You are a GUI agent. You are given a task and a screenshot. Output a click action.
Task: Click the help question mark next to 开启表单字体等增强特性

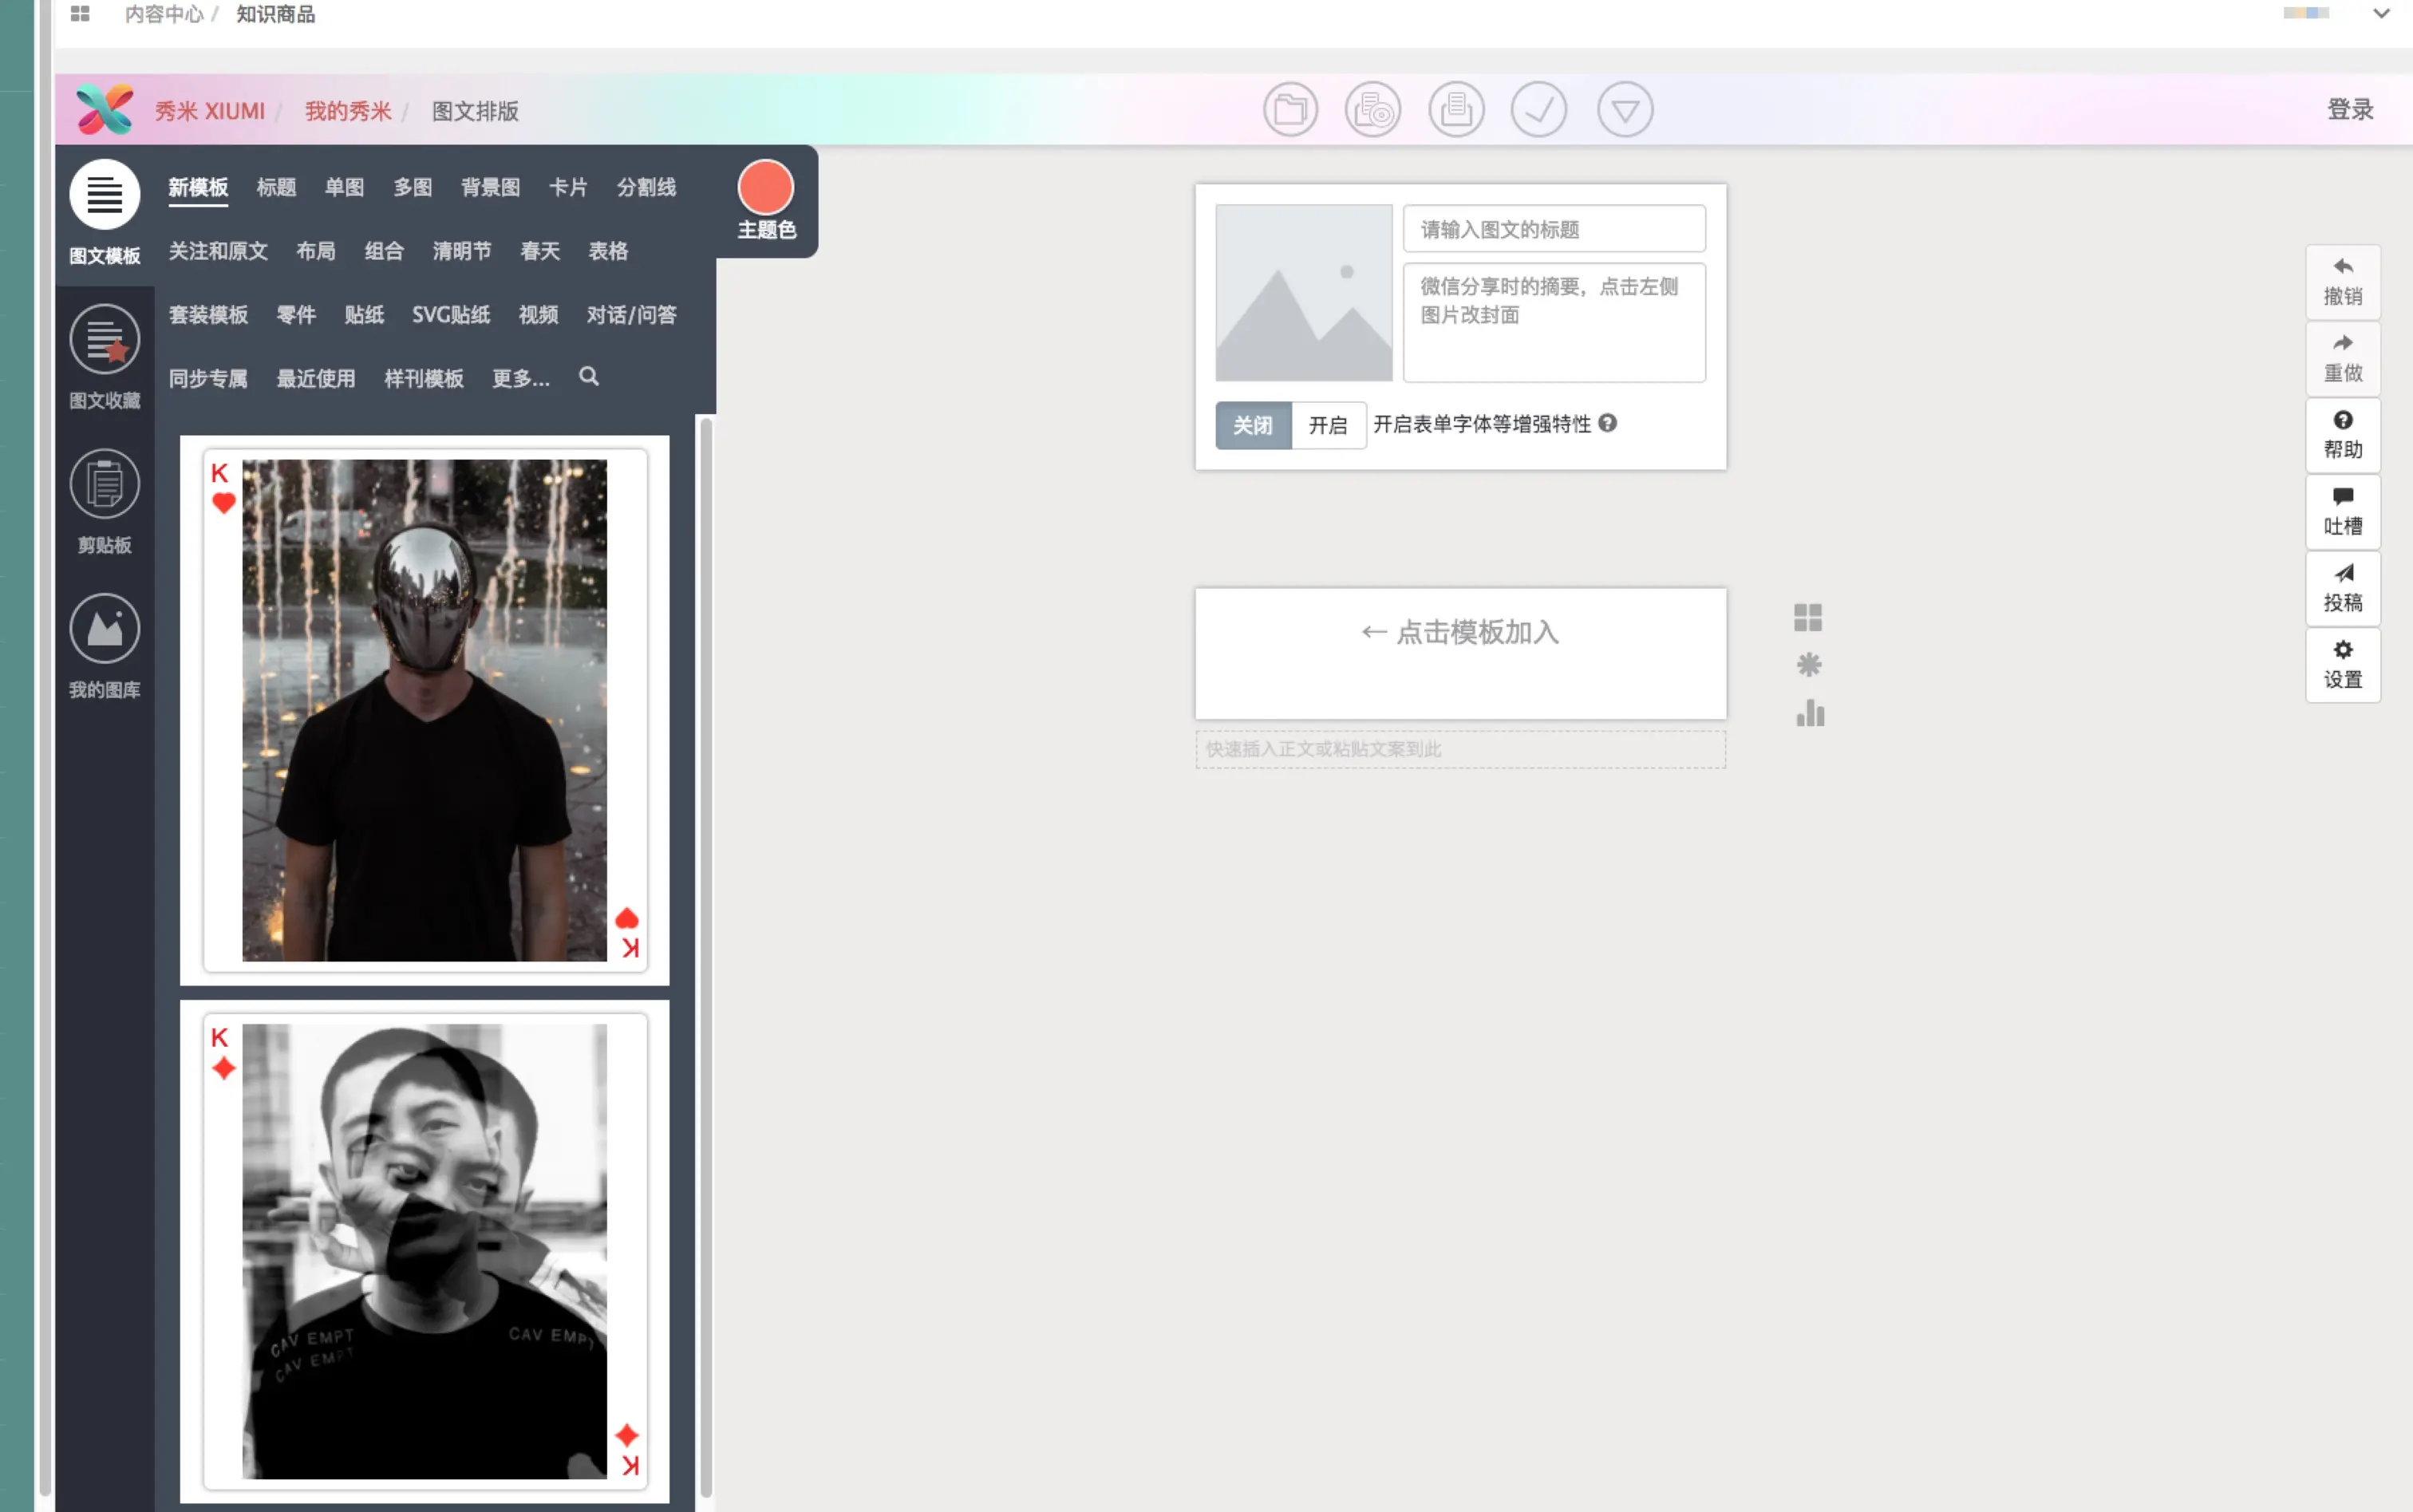point(1608,423)
